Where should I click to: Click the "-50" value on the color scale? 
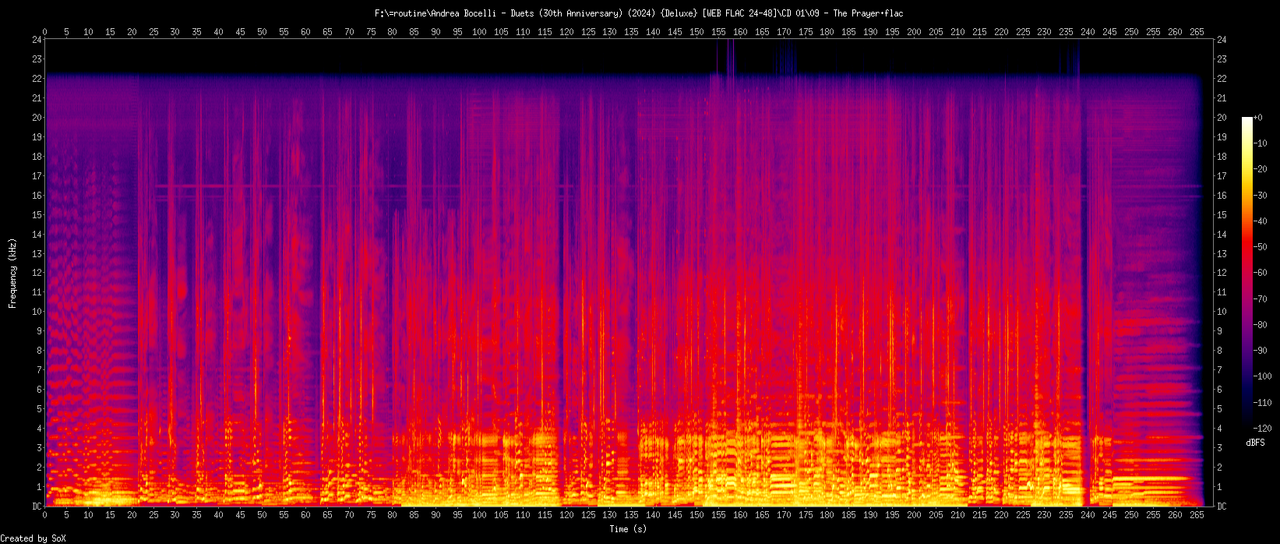1262,247
